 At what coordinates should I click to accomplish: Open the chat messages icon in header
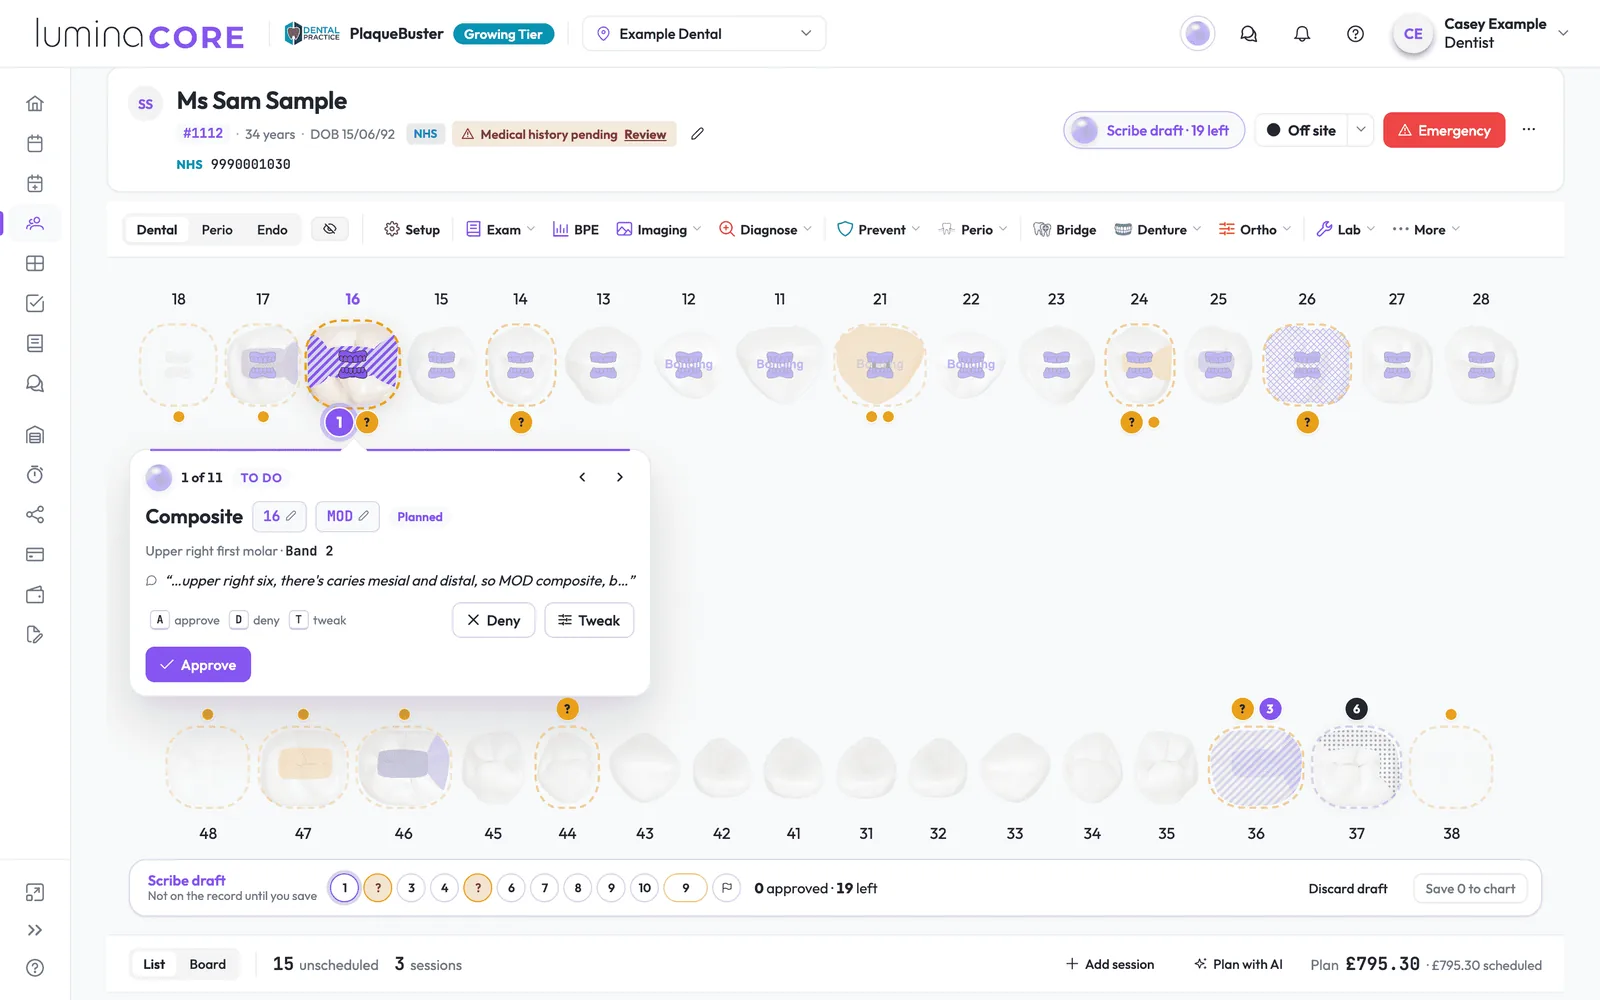pyautogui.click(x=1249, y=34)
